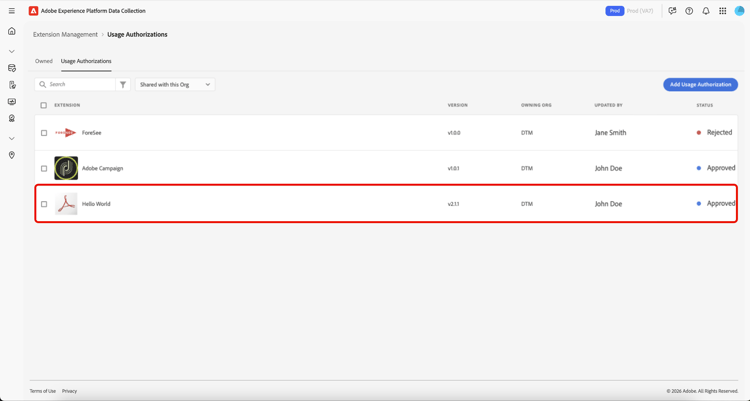
Task: Check the ForeSee row checkbox
Action: tap(44, 133)
